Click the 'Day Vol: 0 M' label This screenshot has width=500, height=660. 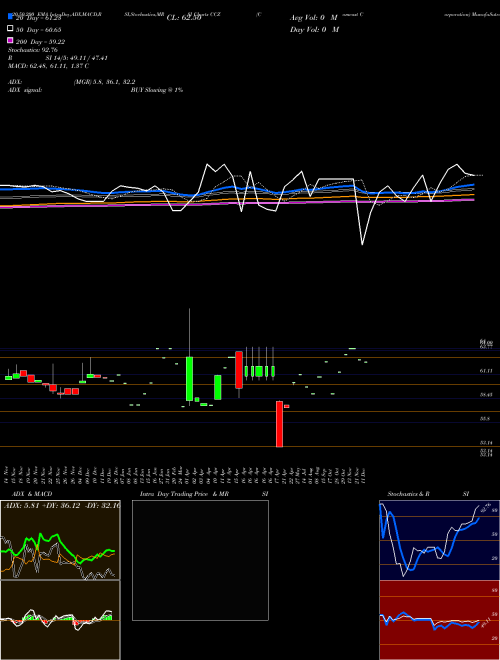pyautogui.click(x=314, y=29)
